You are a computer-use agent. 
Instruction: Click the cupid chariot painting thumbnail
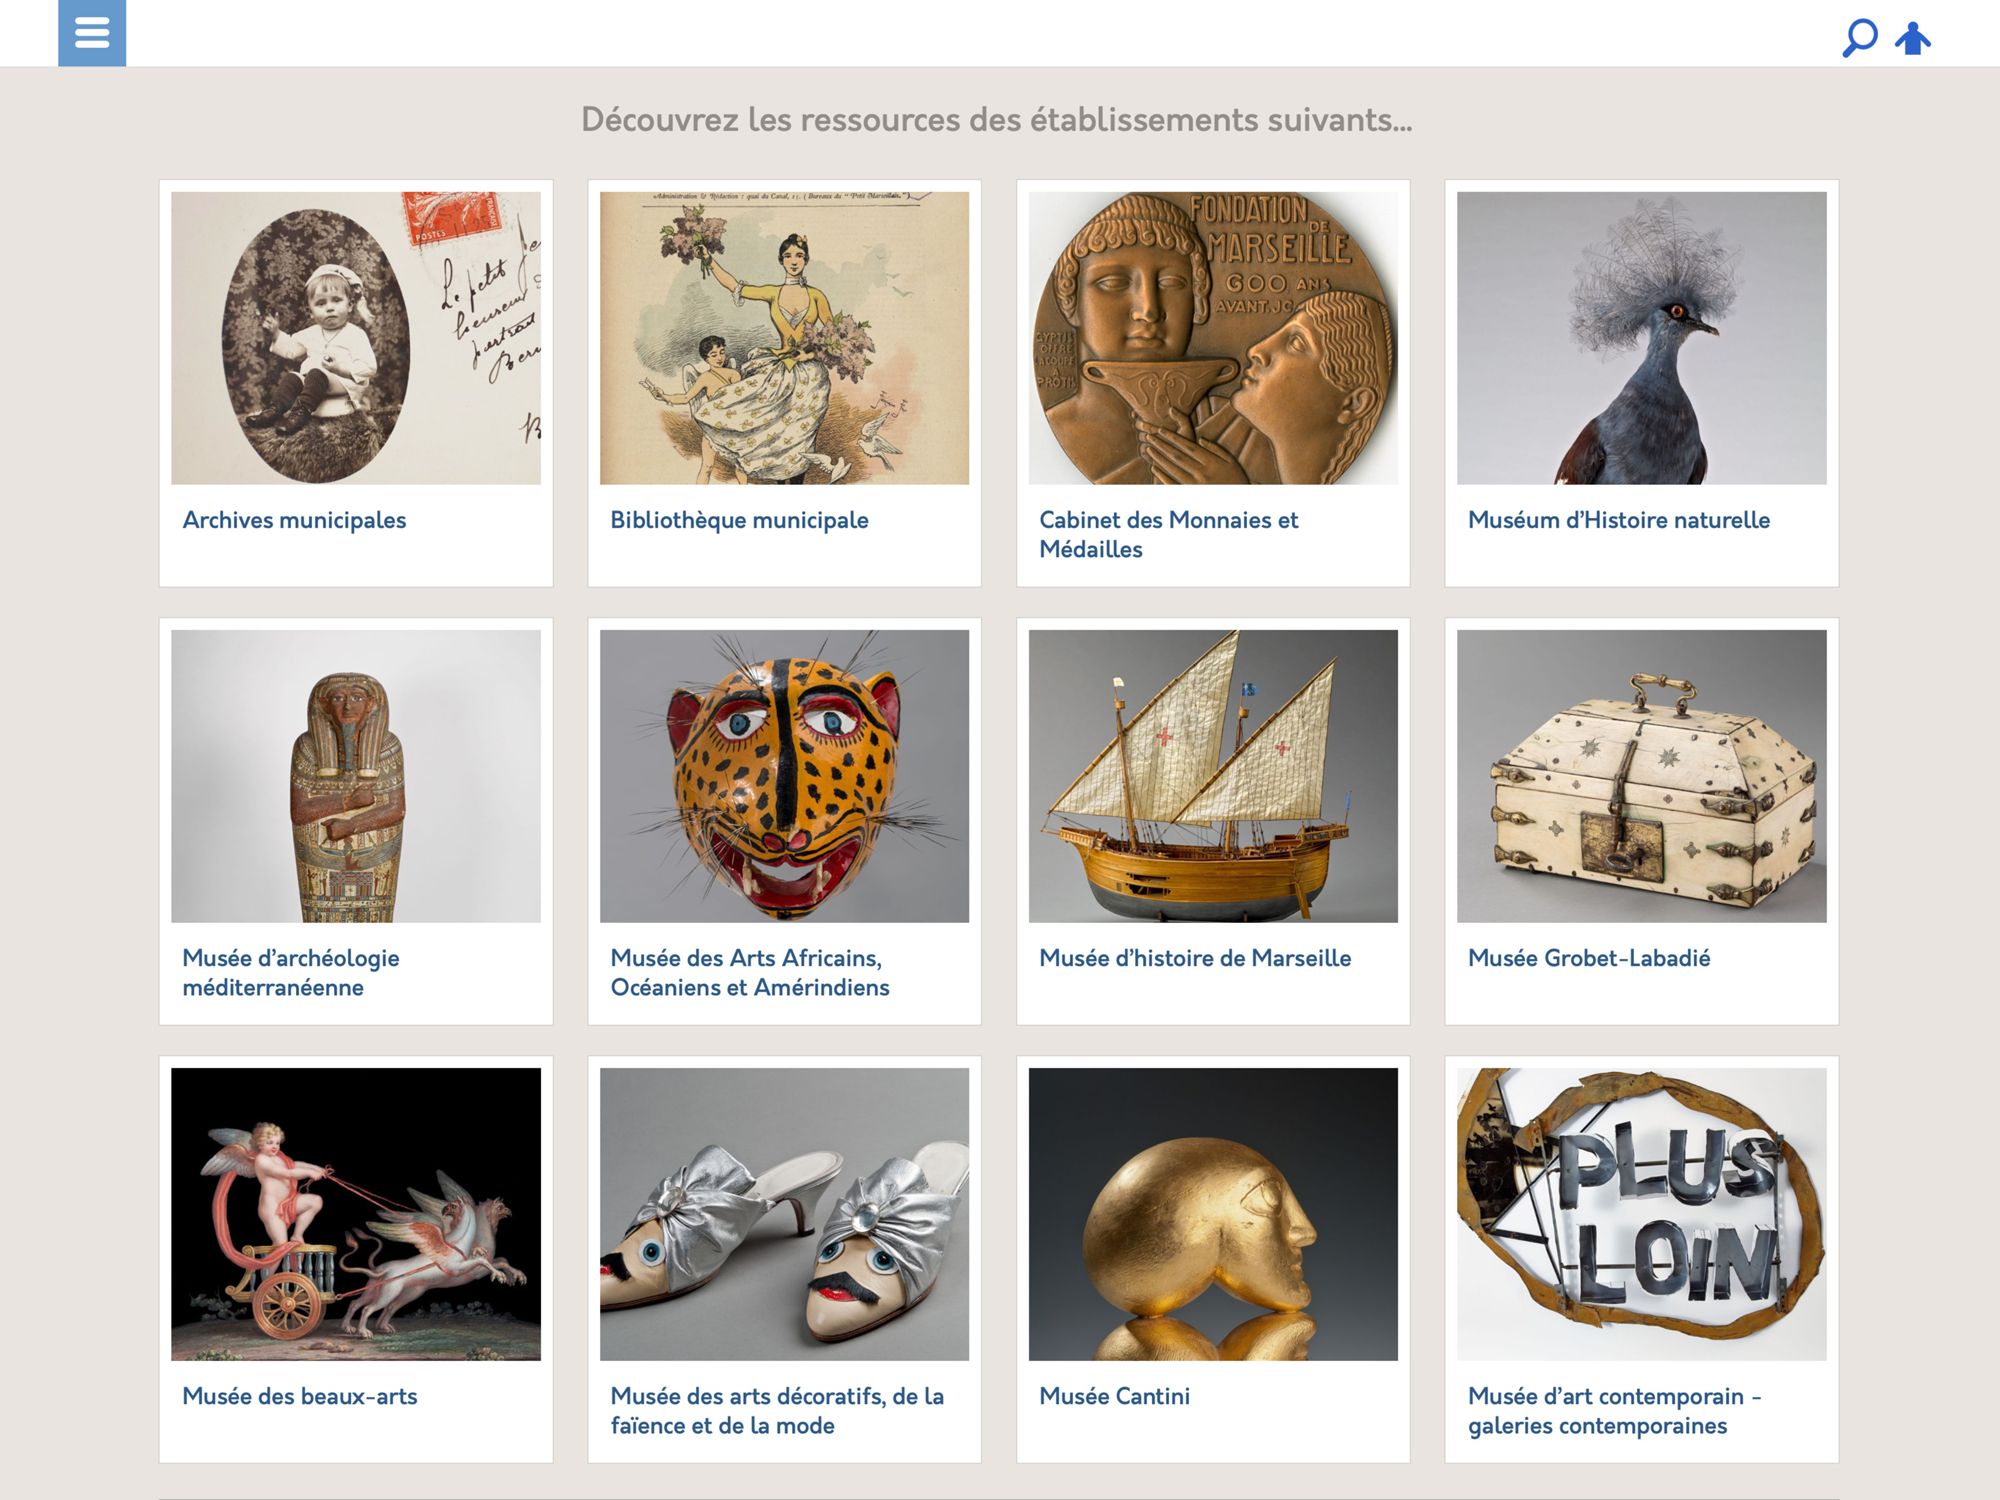[x=356, y=1214]
